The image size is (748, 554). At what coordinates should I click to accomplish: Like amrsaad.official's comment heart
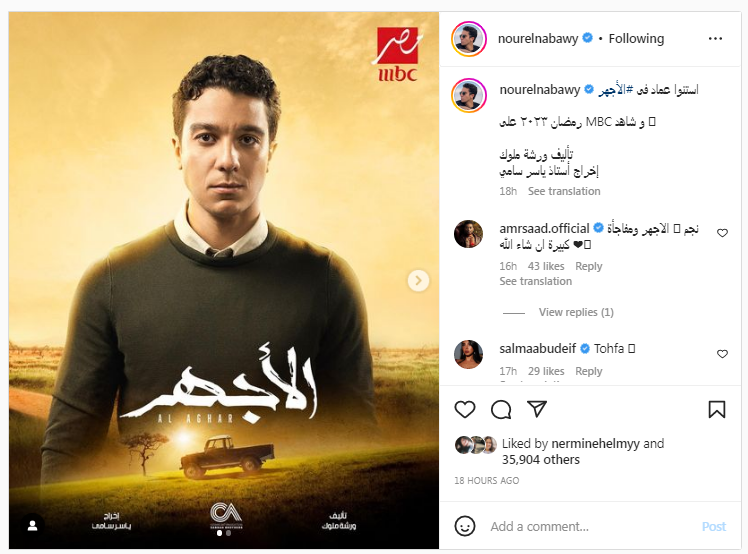point(722,233)
